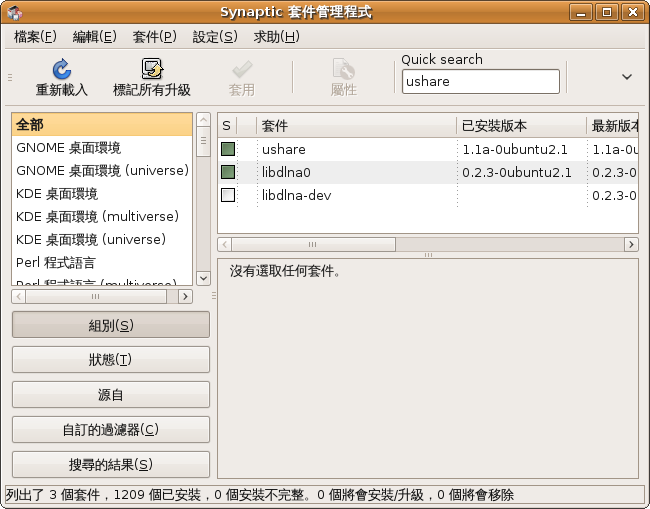Viewport: 650px width, 509px height.
Task: Click the Quick search input field
Action: [x=480, y=82]
